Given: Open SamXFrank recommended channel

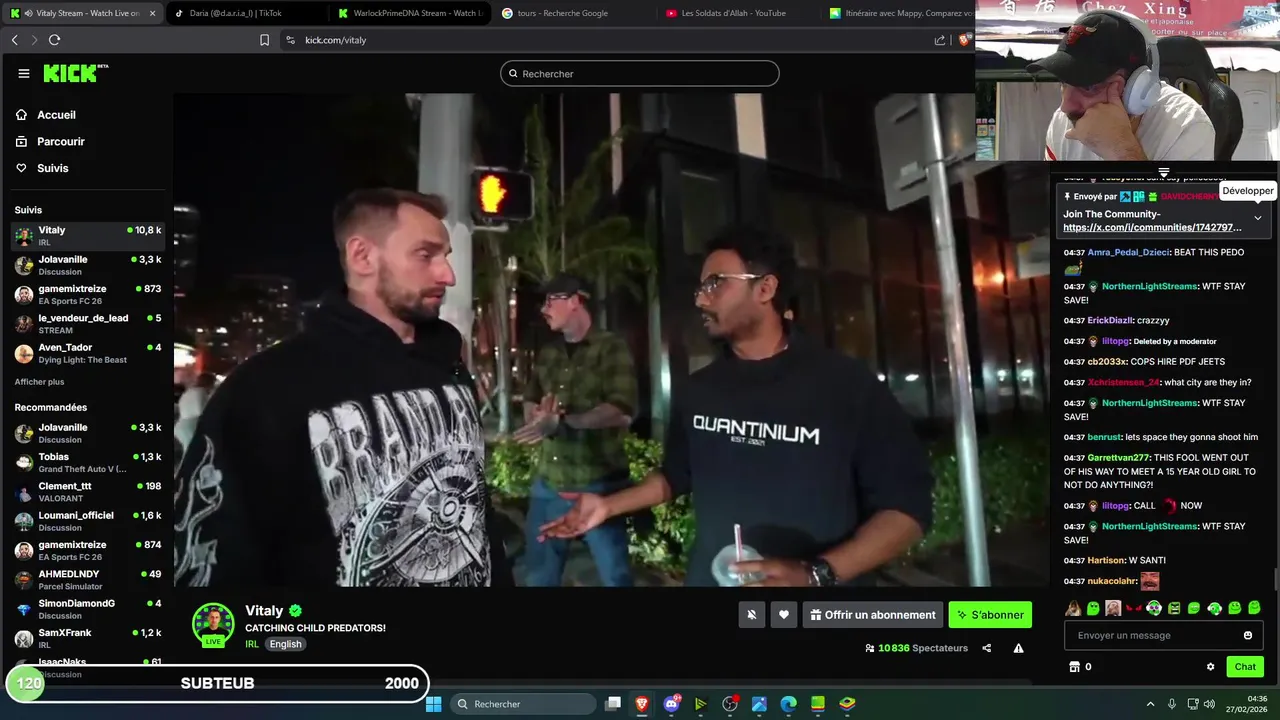Looking at the screenshot, I should (x=88, y=638).
